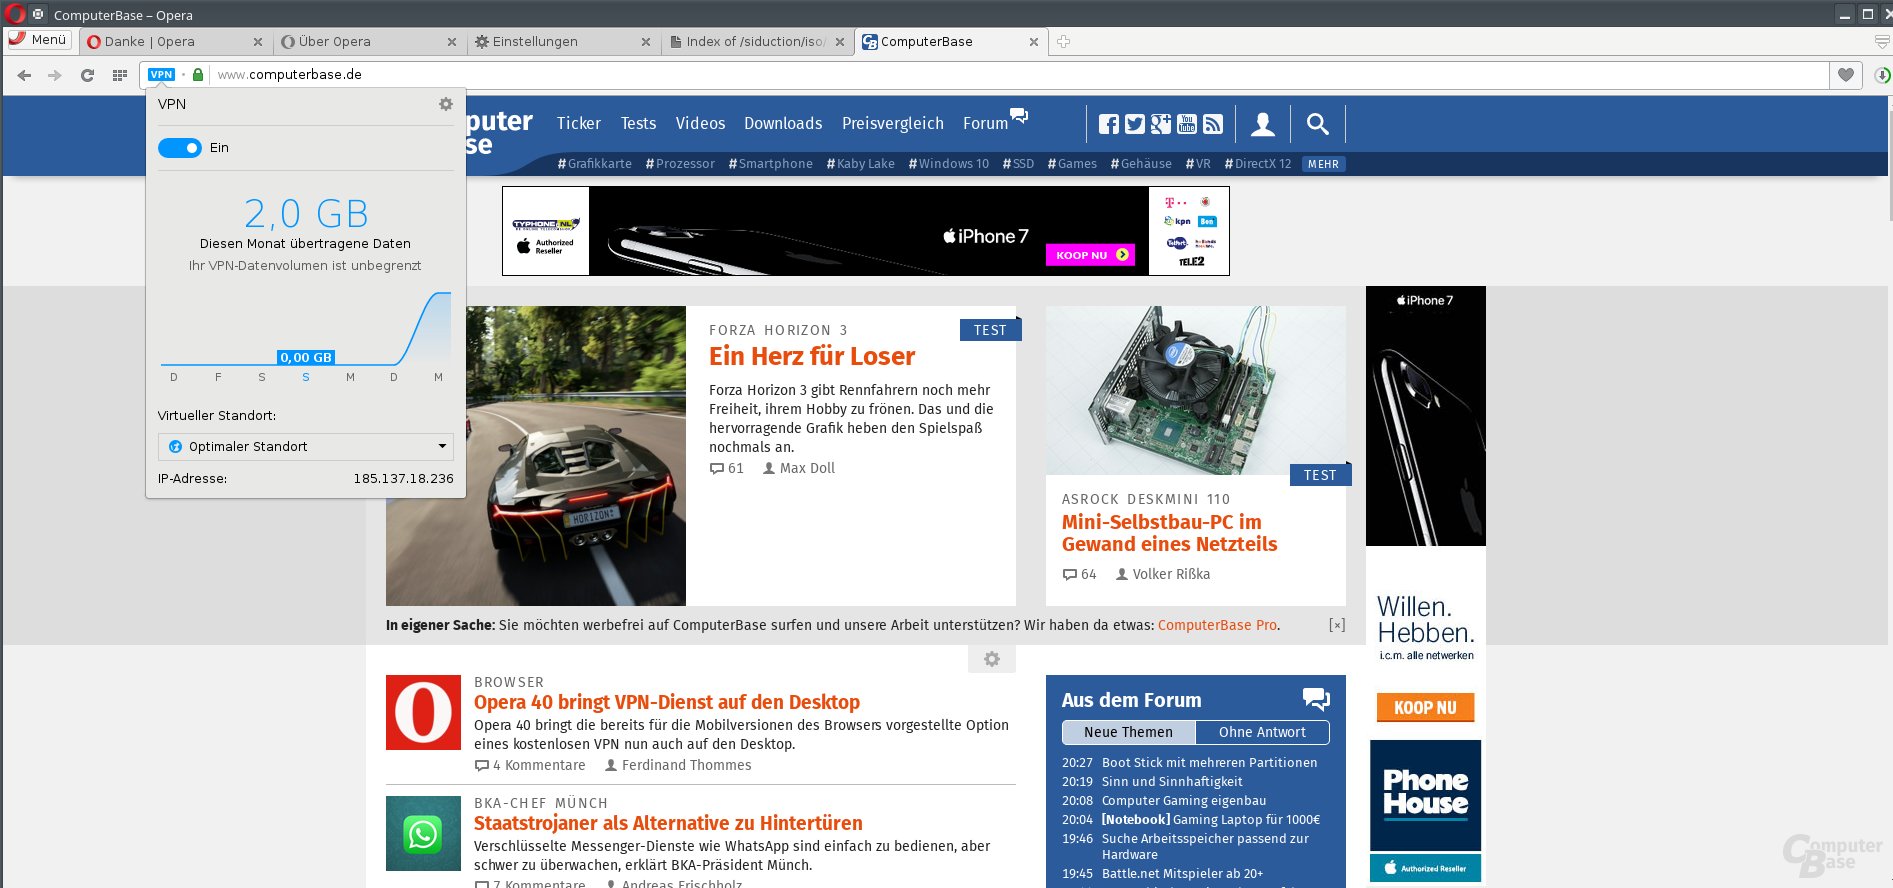Open the Ticker navigation item

579,124
